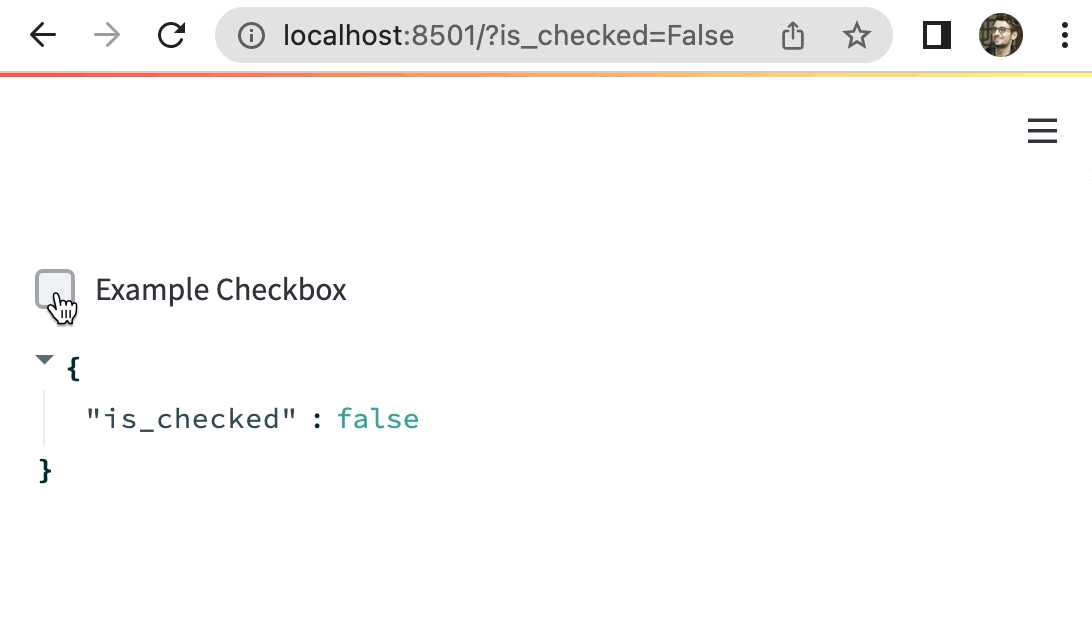The height and width of the screenshot is (641, 1092).
Task: Collapse the JSON object triangle
Action: (44, 360)
